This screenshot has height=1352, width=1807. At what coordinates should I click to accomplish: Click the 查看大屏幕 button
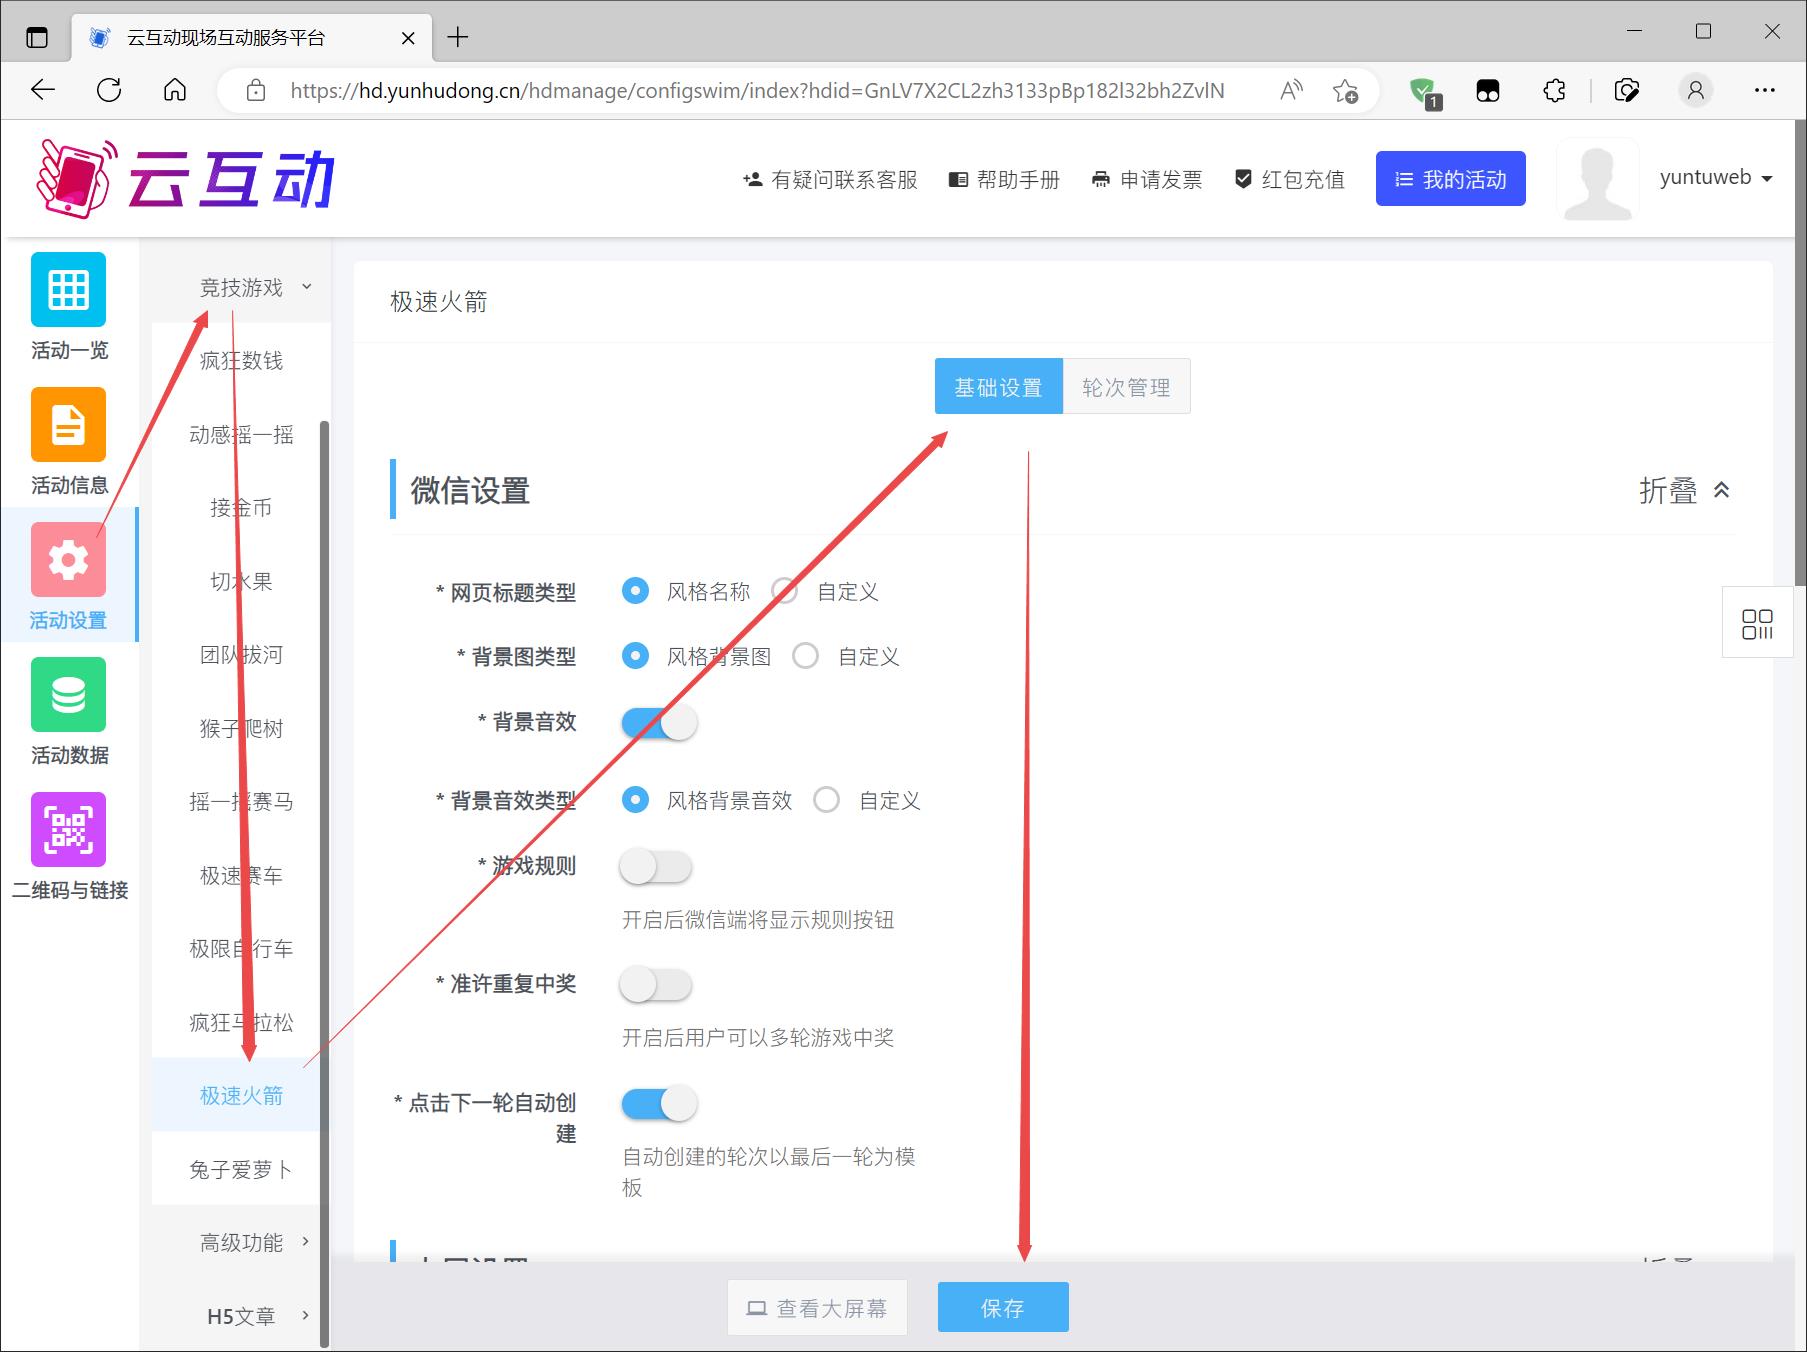[x=817, y=1307]
